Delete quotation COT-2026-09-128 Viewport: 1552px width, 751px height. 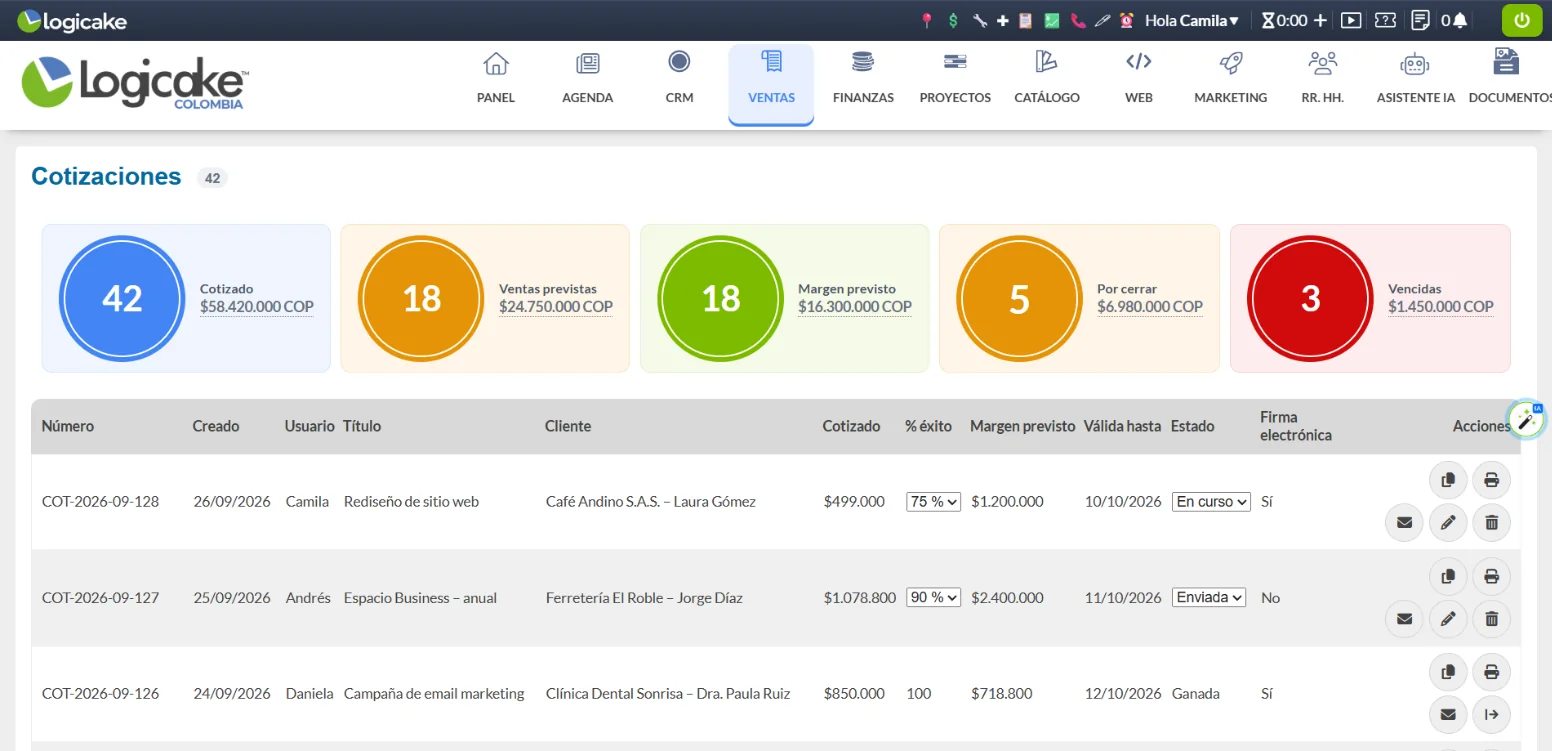tap(1491, 522)
